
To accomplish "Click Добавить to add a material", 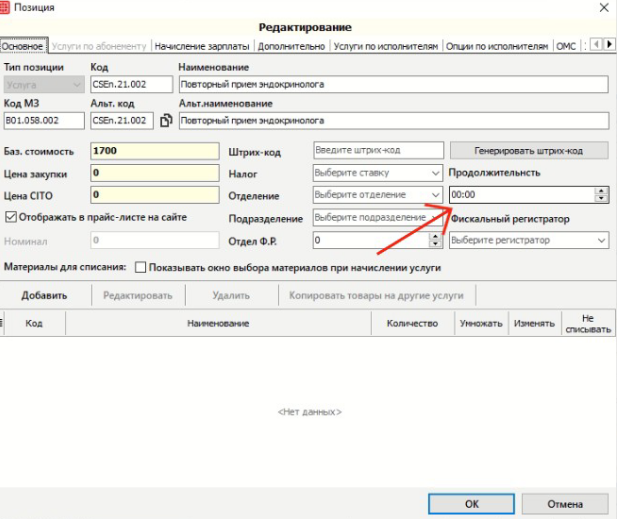I will [x=44, y=296].
